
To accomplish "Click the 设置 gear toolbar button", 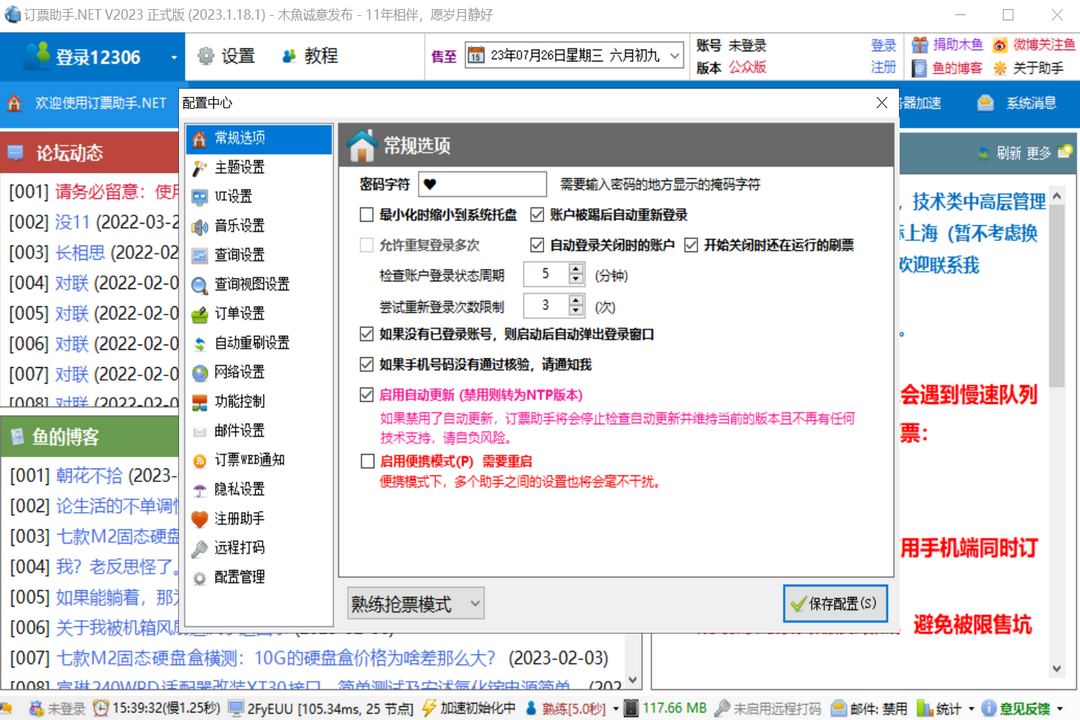I will [x=227, y=56].
